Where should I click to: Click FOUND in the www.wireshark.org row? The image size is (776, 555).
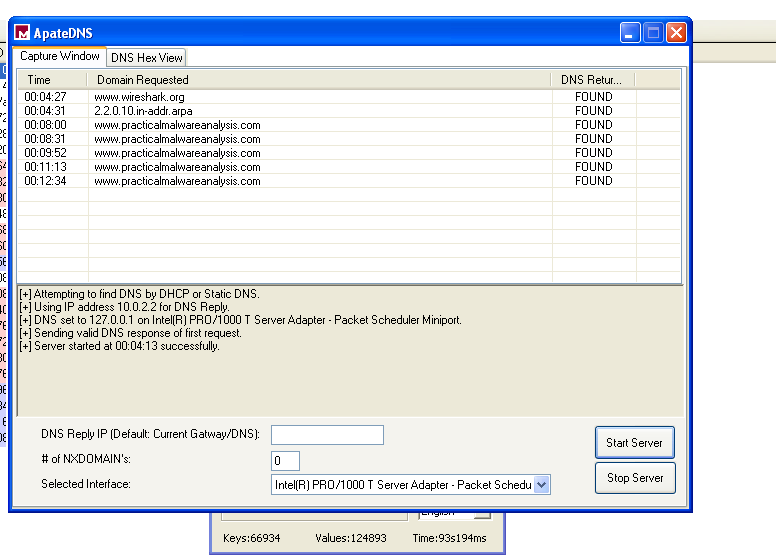click(x=593, y=97)
